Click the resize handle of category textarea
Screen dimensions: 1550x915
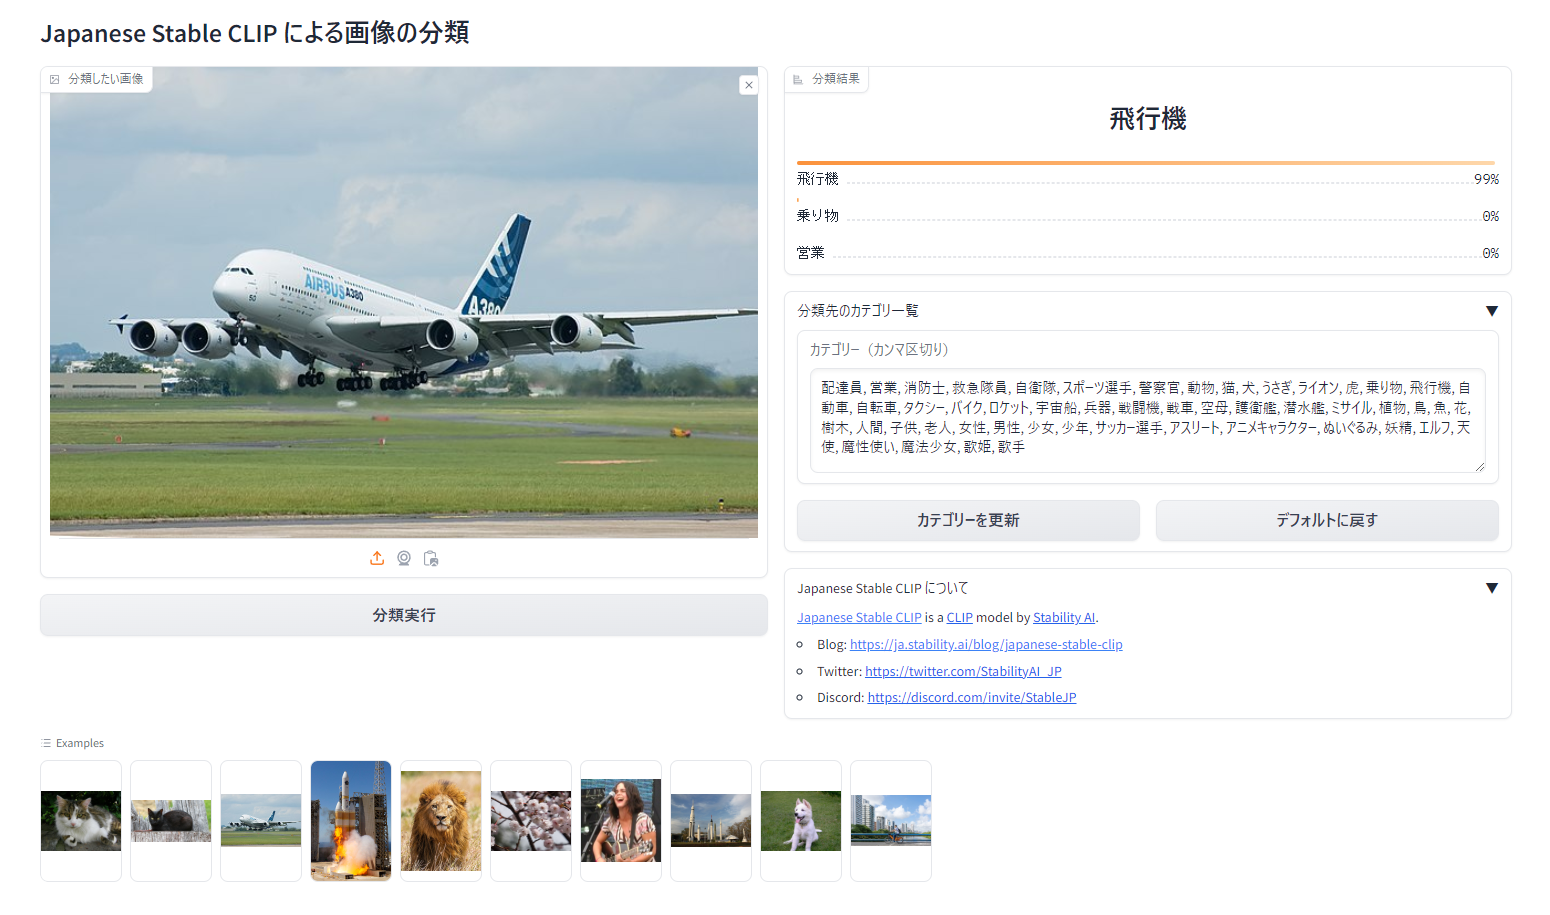point(1479,466)
